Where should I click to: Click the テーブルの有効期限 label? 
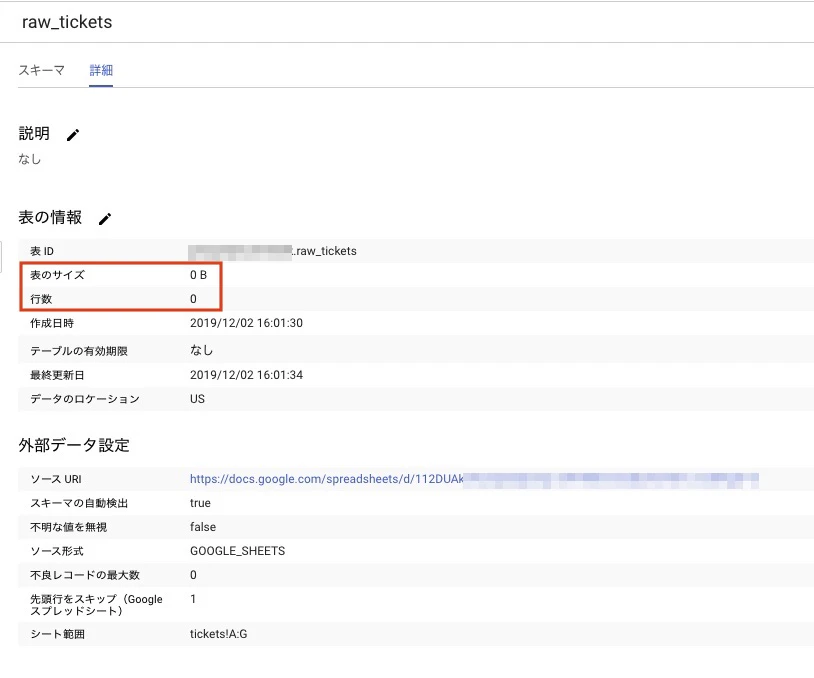click(x=79, y=351)
